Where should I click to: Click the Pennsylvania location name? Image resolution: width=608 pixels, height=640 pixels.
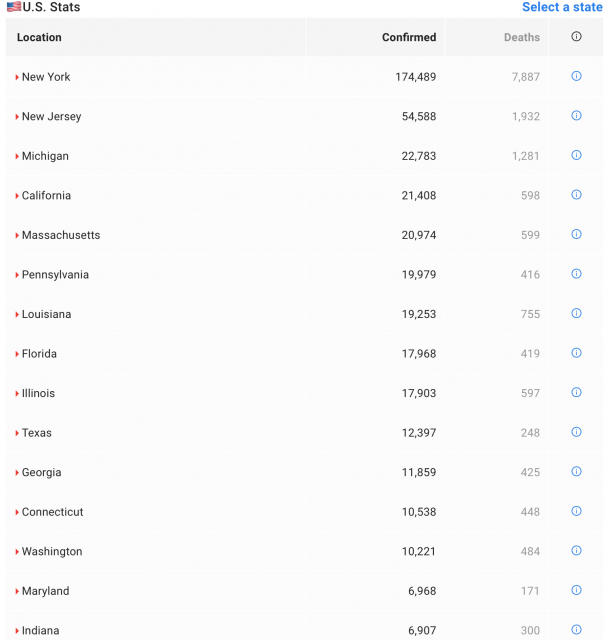(x=55, y=275)
